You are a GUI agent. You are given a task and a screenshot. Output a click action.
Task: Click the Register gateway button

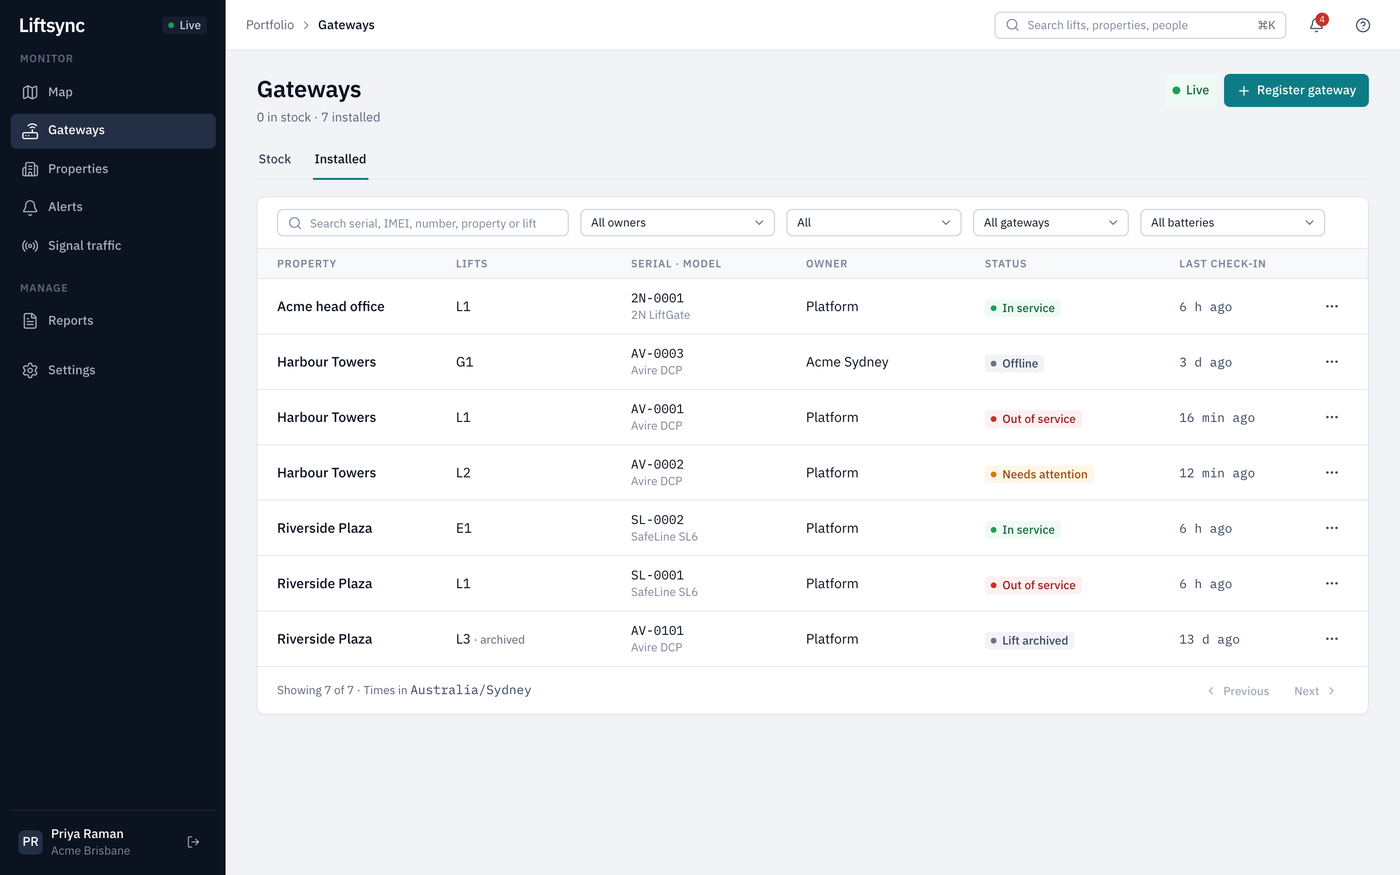coord(1296,90)
